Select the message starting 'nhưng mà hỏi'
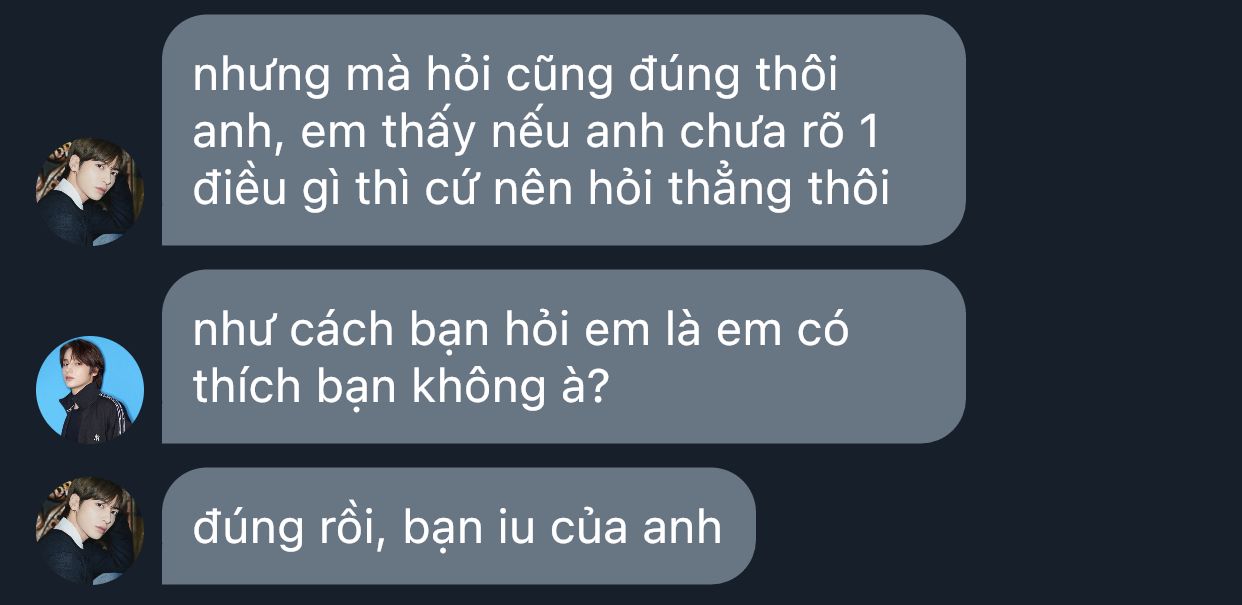 563,130
